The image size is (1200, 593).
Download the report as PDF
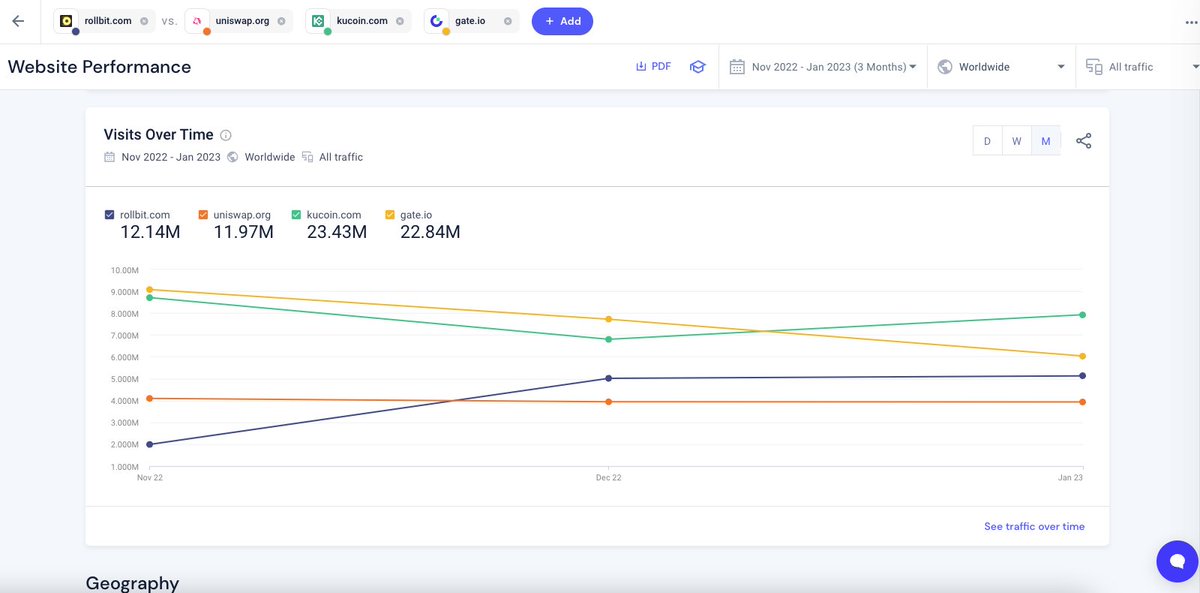point(653,67)
